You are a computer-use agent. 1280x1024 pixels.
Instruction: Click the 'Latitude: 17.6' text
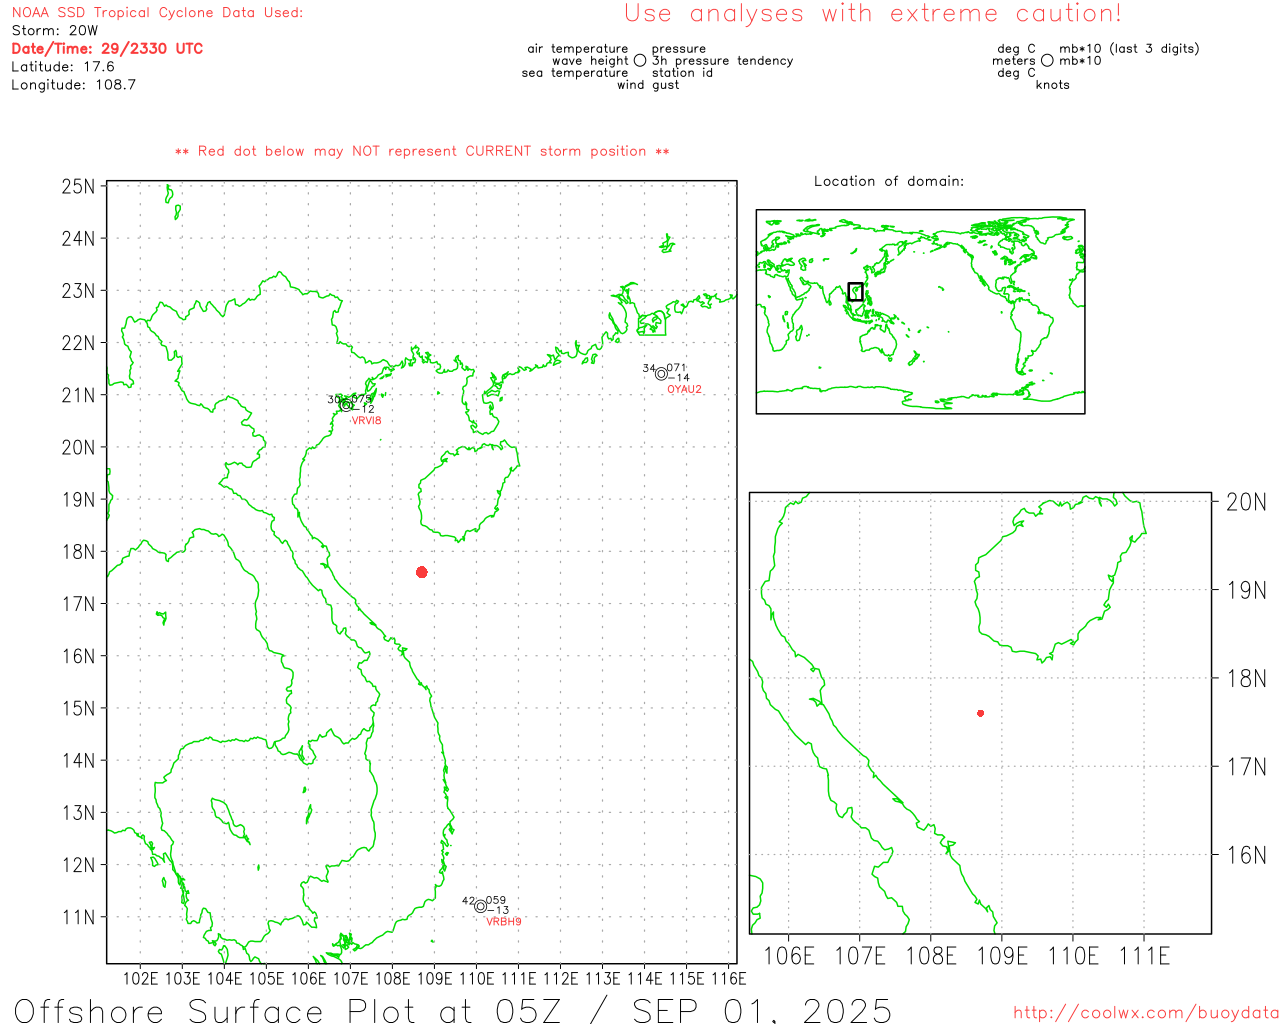tap(63, 67)
